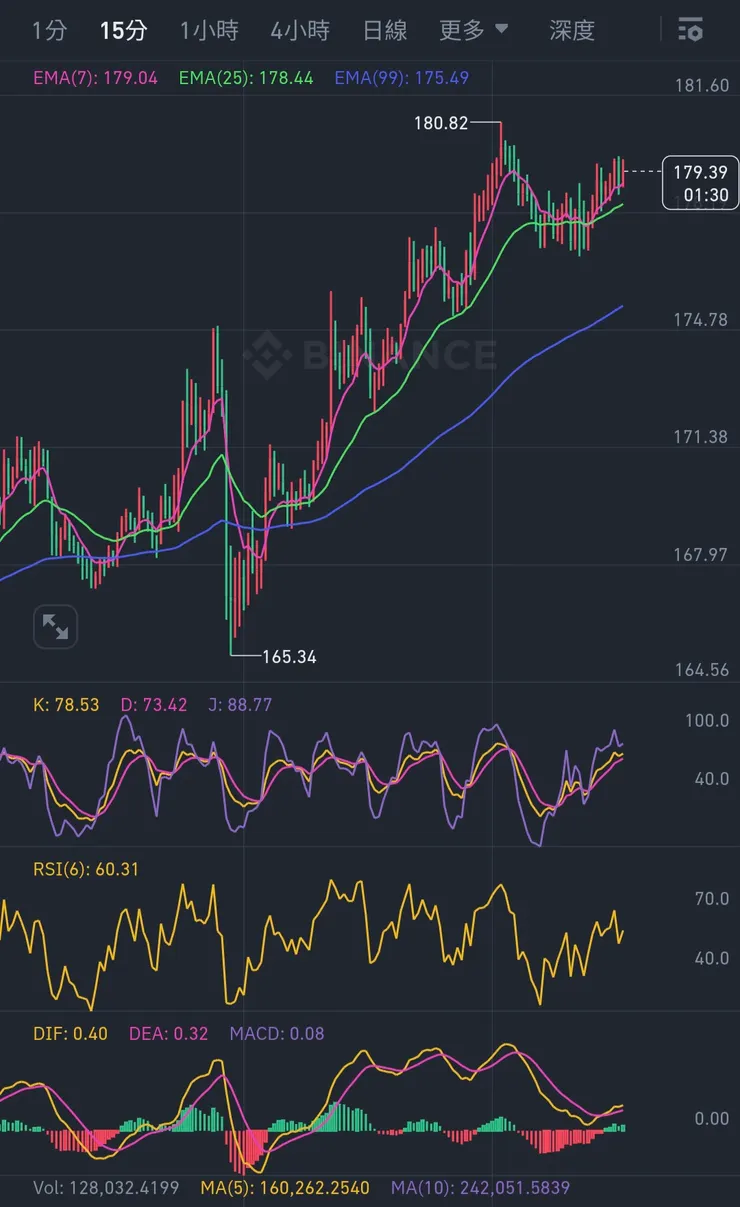Tap the K: 78.53 indicator value
Viewport: 740px width, 1207px height.
click(x=66, y=705)
